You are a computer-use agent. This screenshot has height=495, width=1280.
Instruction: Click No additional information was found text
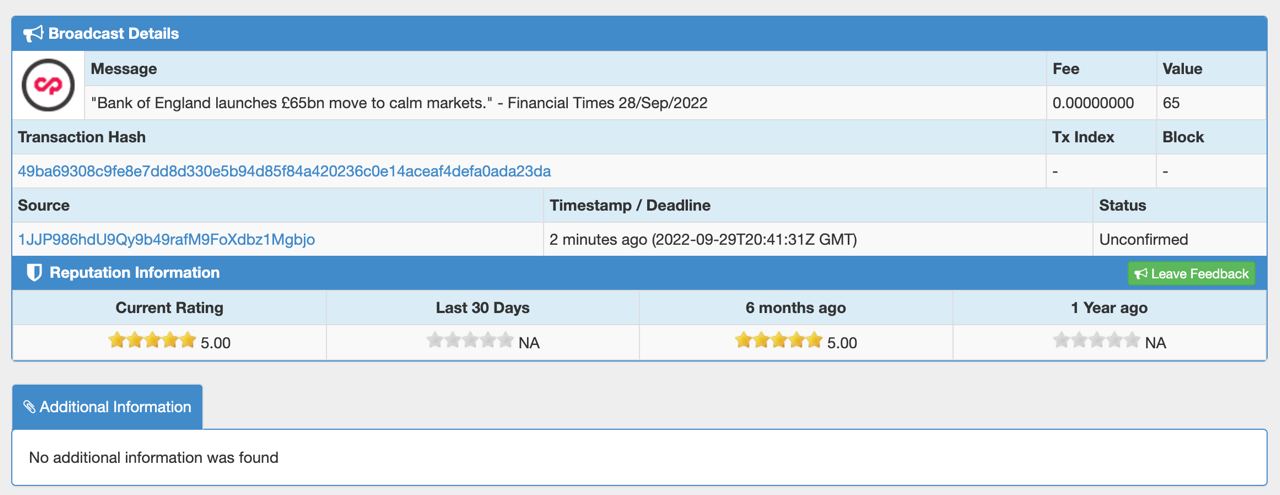[x=154, y=457]
